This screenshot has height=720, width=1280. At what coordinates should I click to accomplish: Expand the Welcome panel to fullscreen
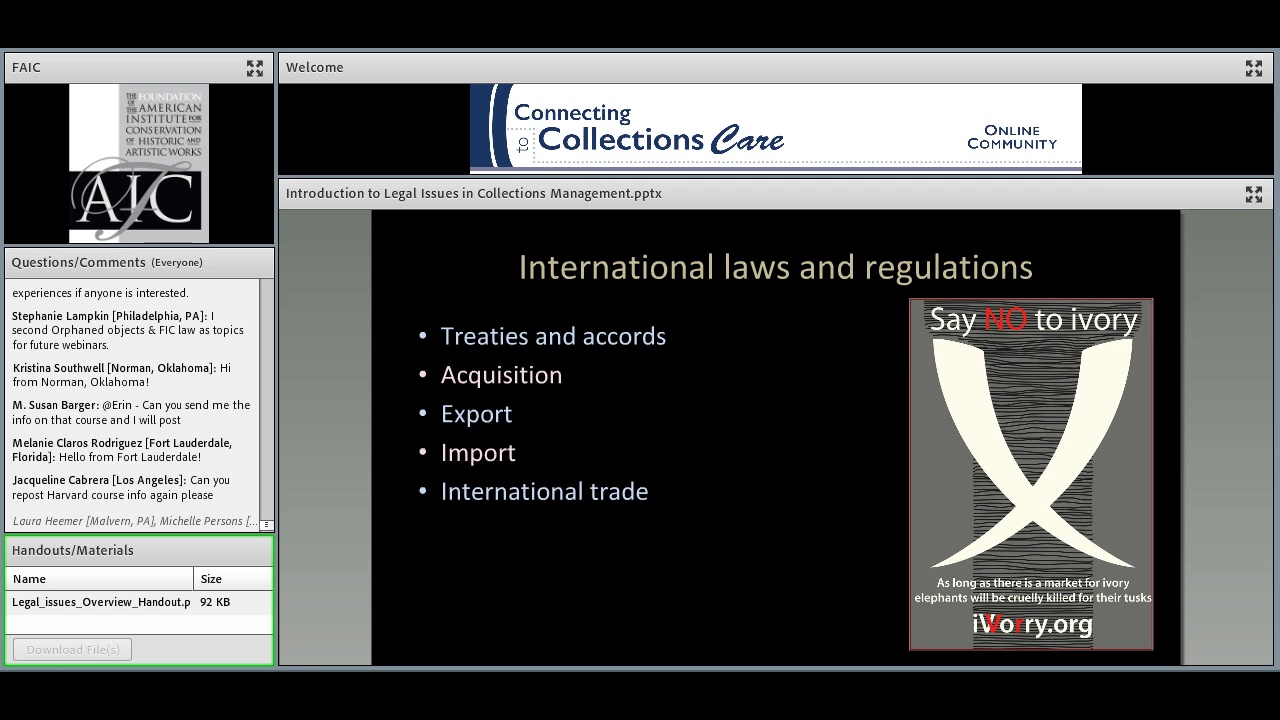tap(1253, 68)
